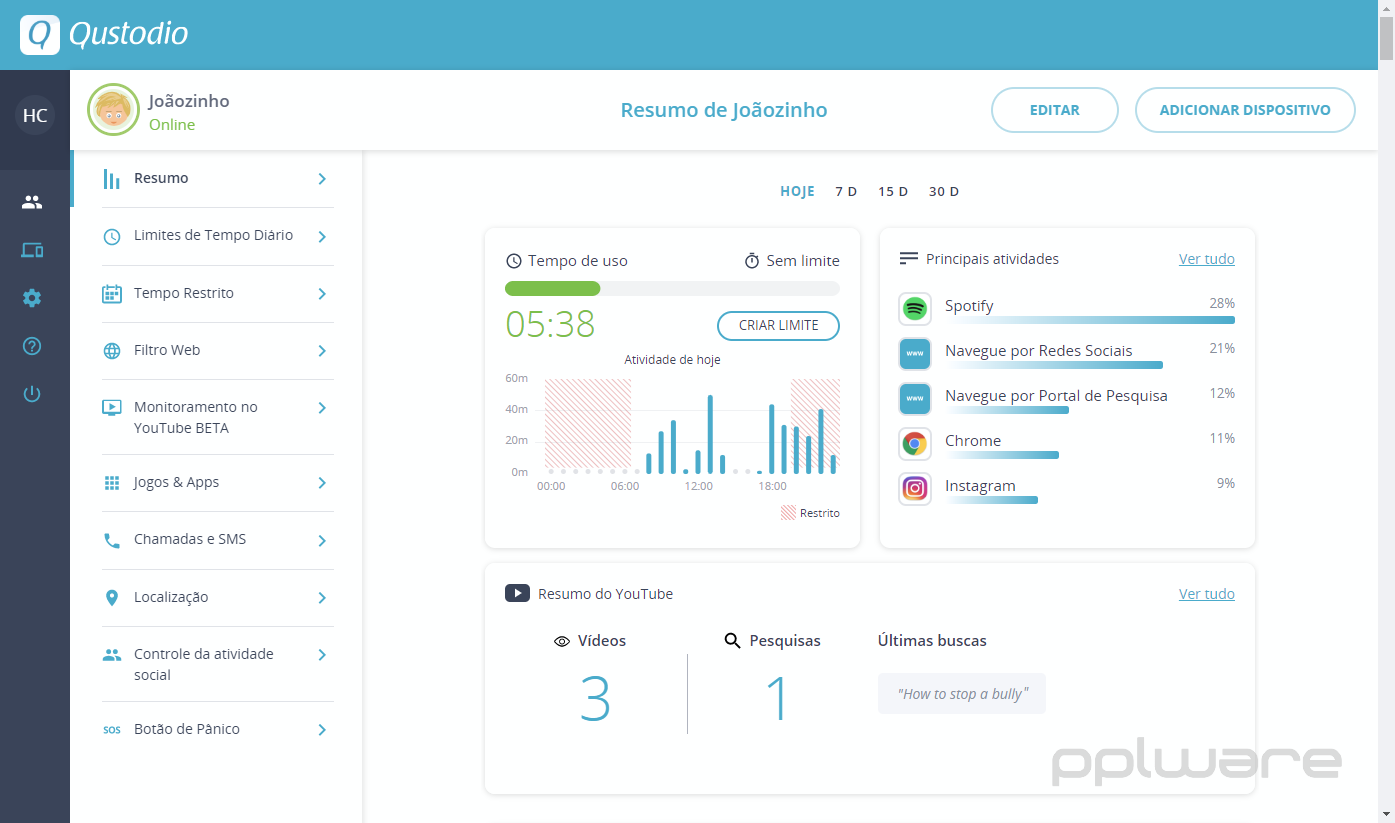Click the ADICIONAR DISPOSITIVO button
This screenshot has height=823, width=1395.
coord(1244,110)
